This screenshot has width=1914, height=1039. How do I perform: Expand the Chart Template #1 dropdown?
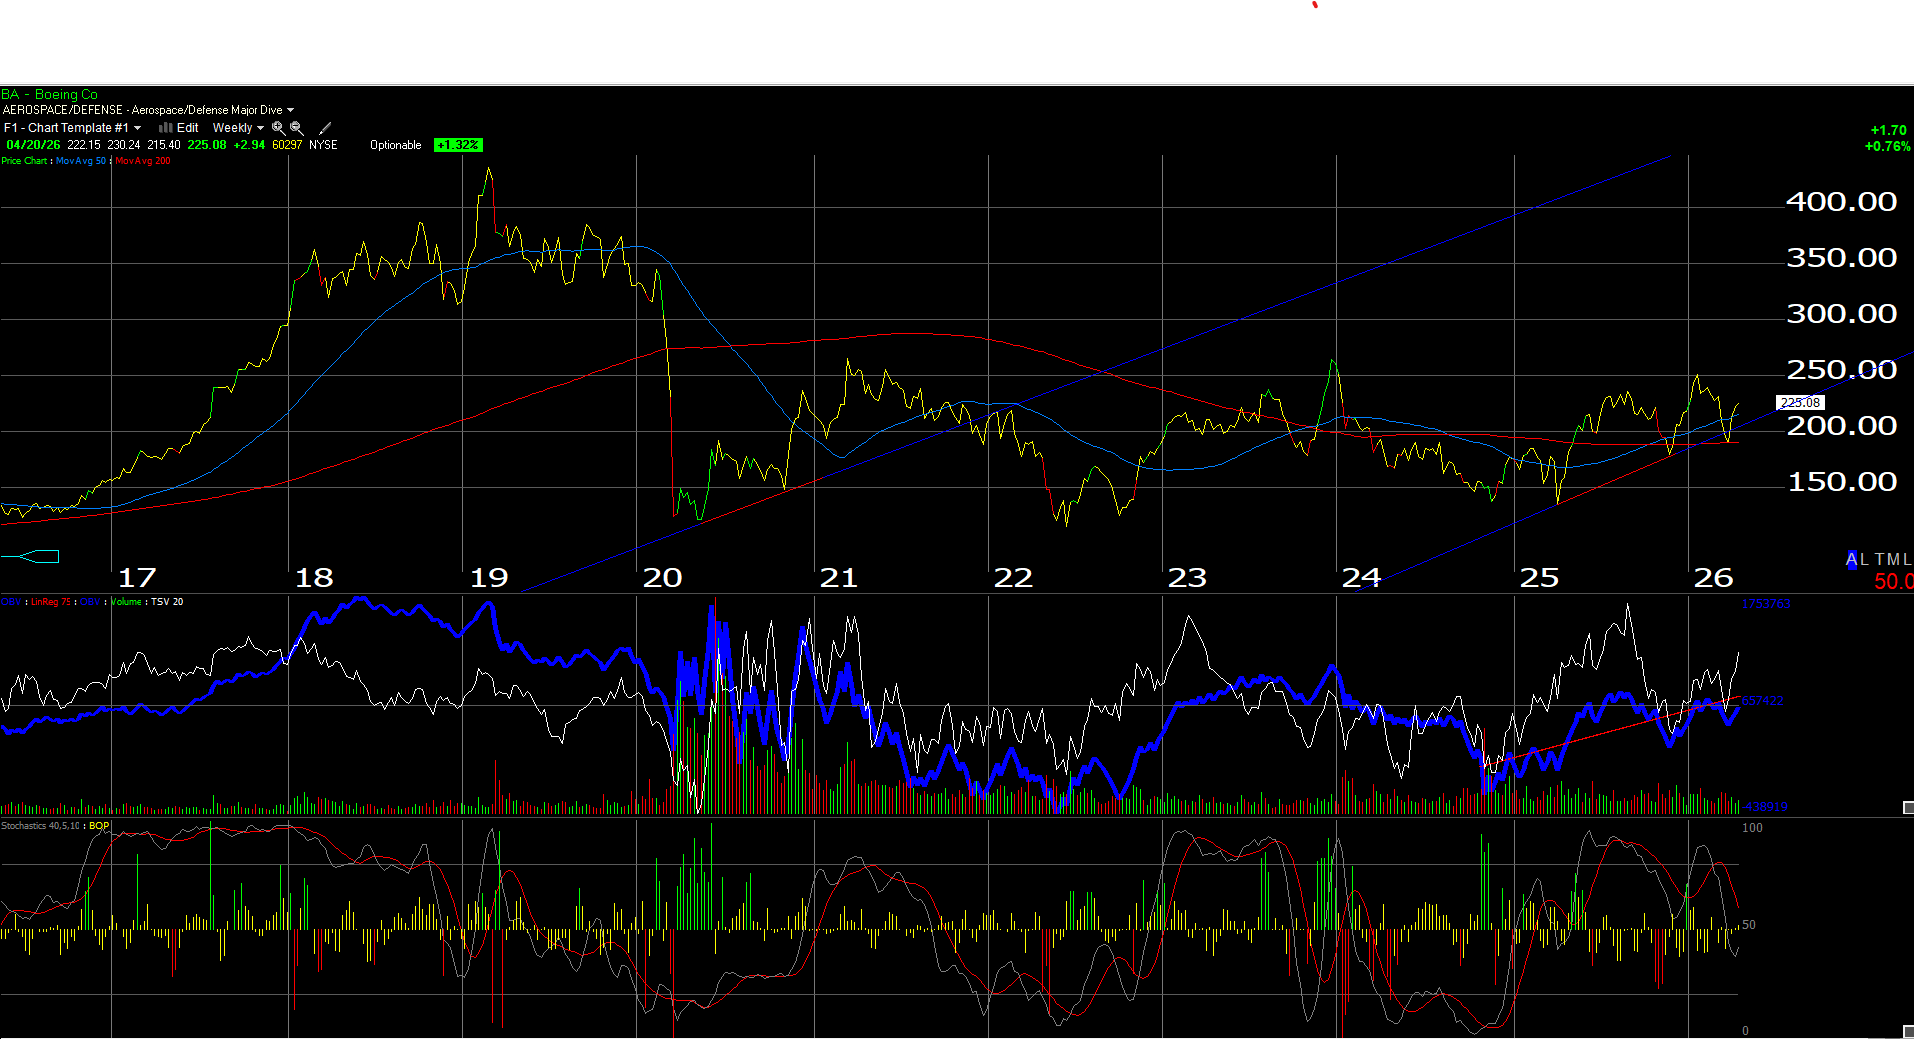pos(72,128)
